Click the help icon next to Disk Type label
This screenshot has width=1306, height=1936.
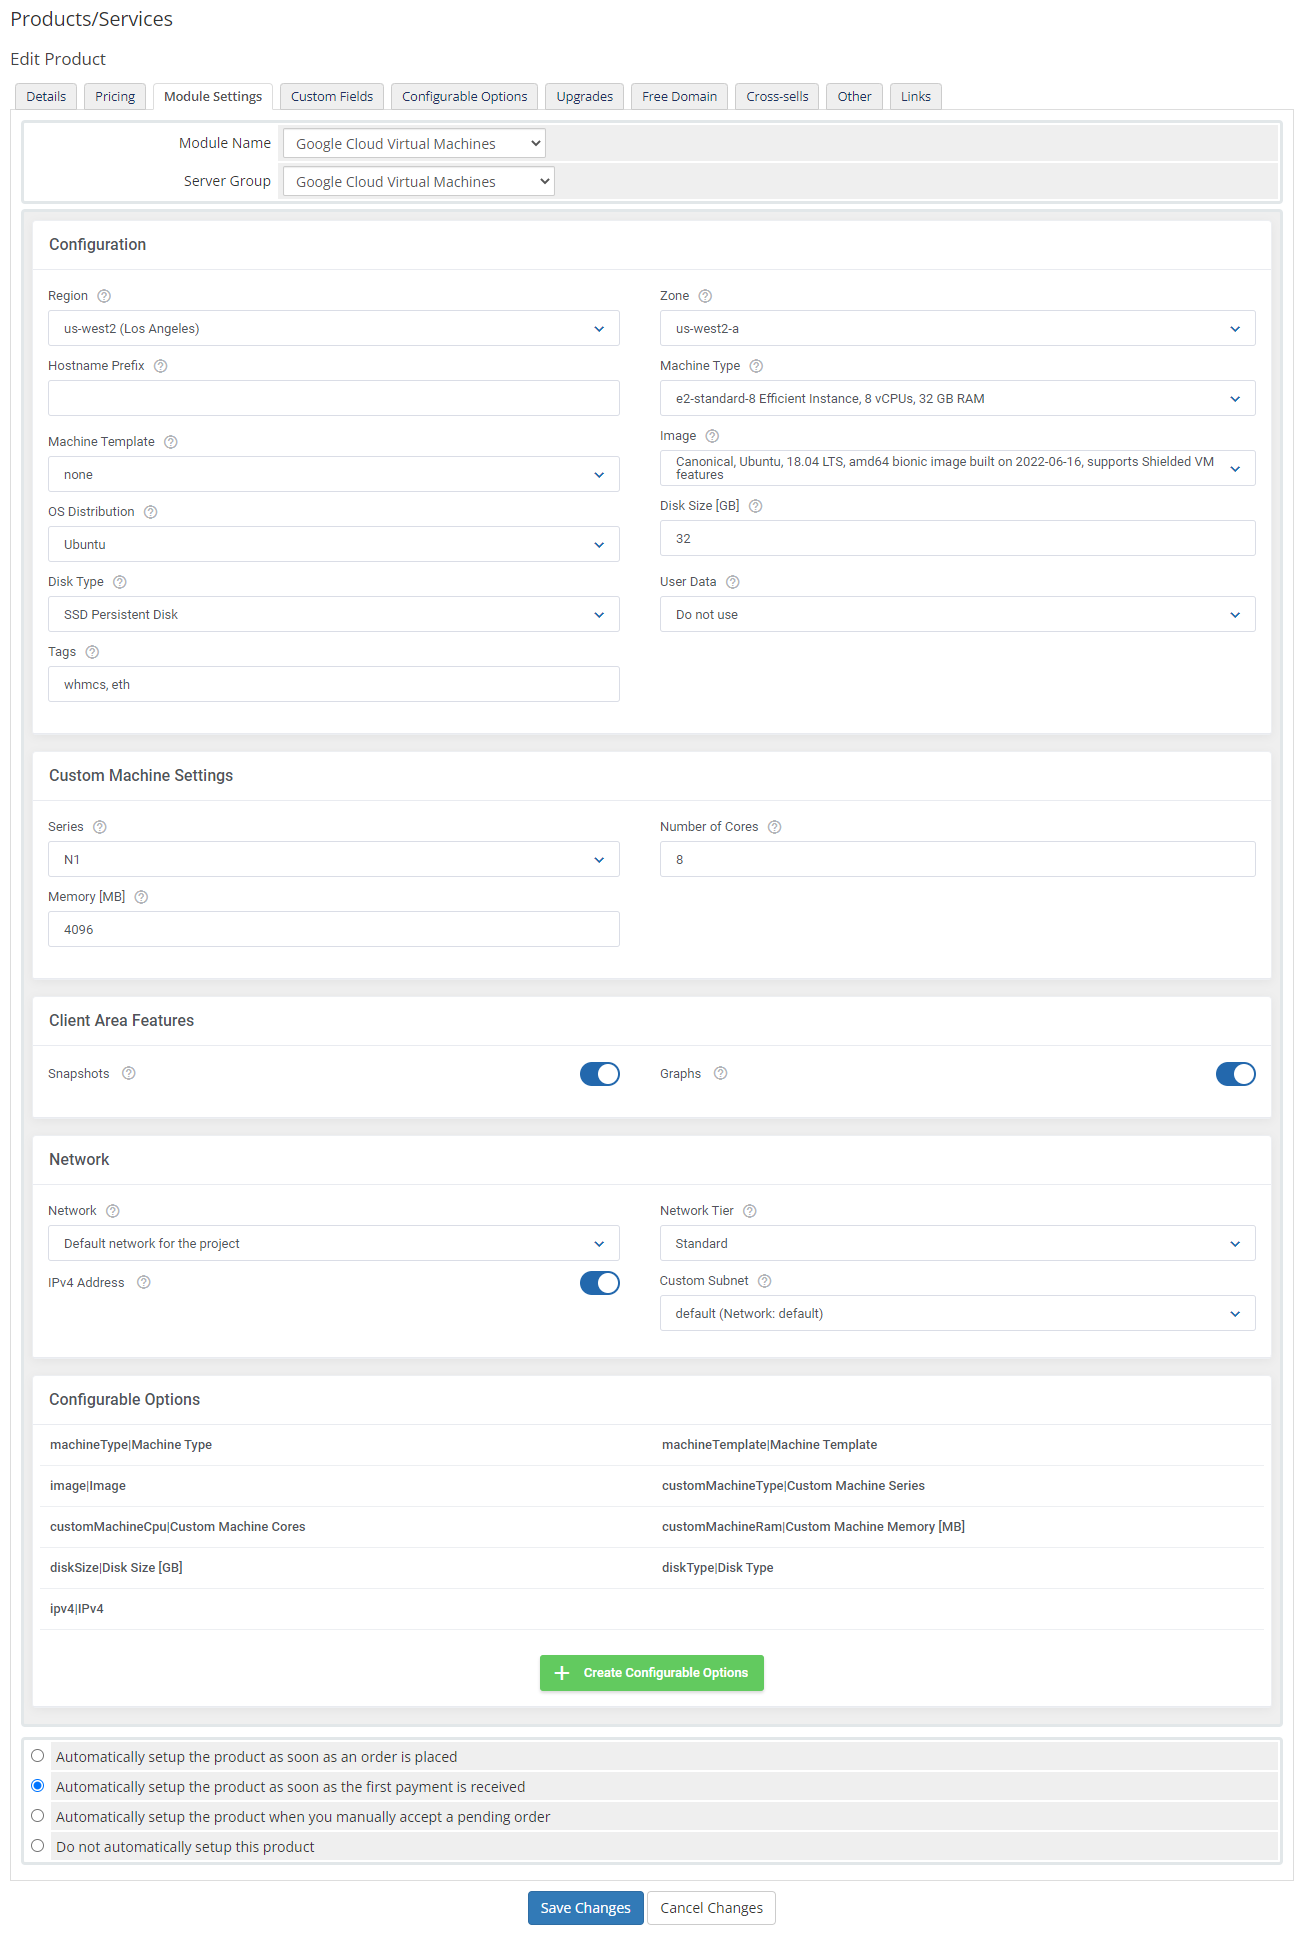pyautogui.click(x=120, y=582)
